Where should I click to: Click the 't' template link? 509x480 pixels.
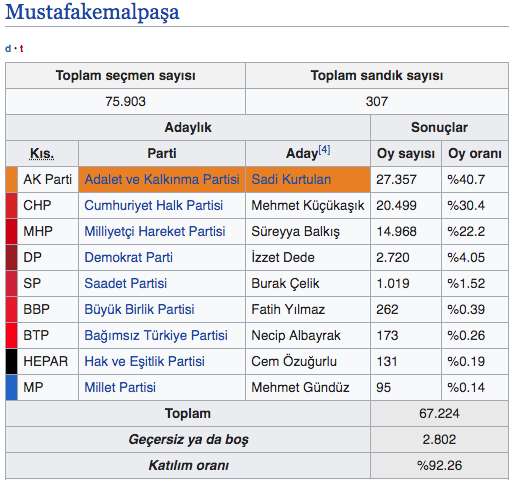pyautogui.click(x=21, y=49)
